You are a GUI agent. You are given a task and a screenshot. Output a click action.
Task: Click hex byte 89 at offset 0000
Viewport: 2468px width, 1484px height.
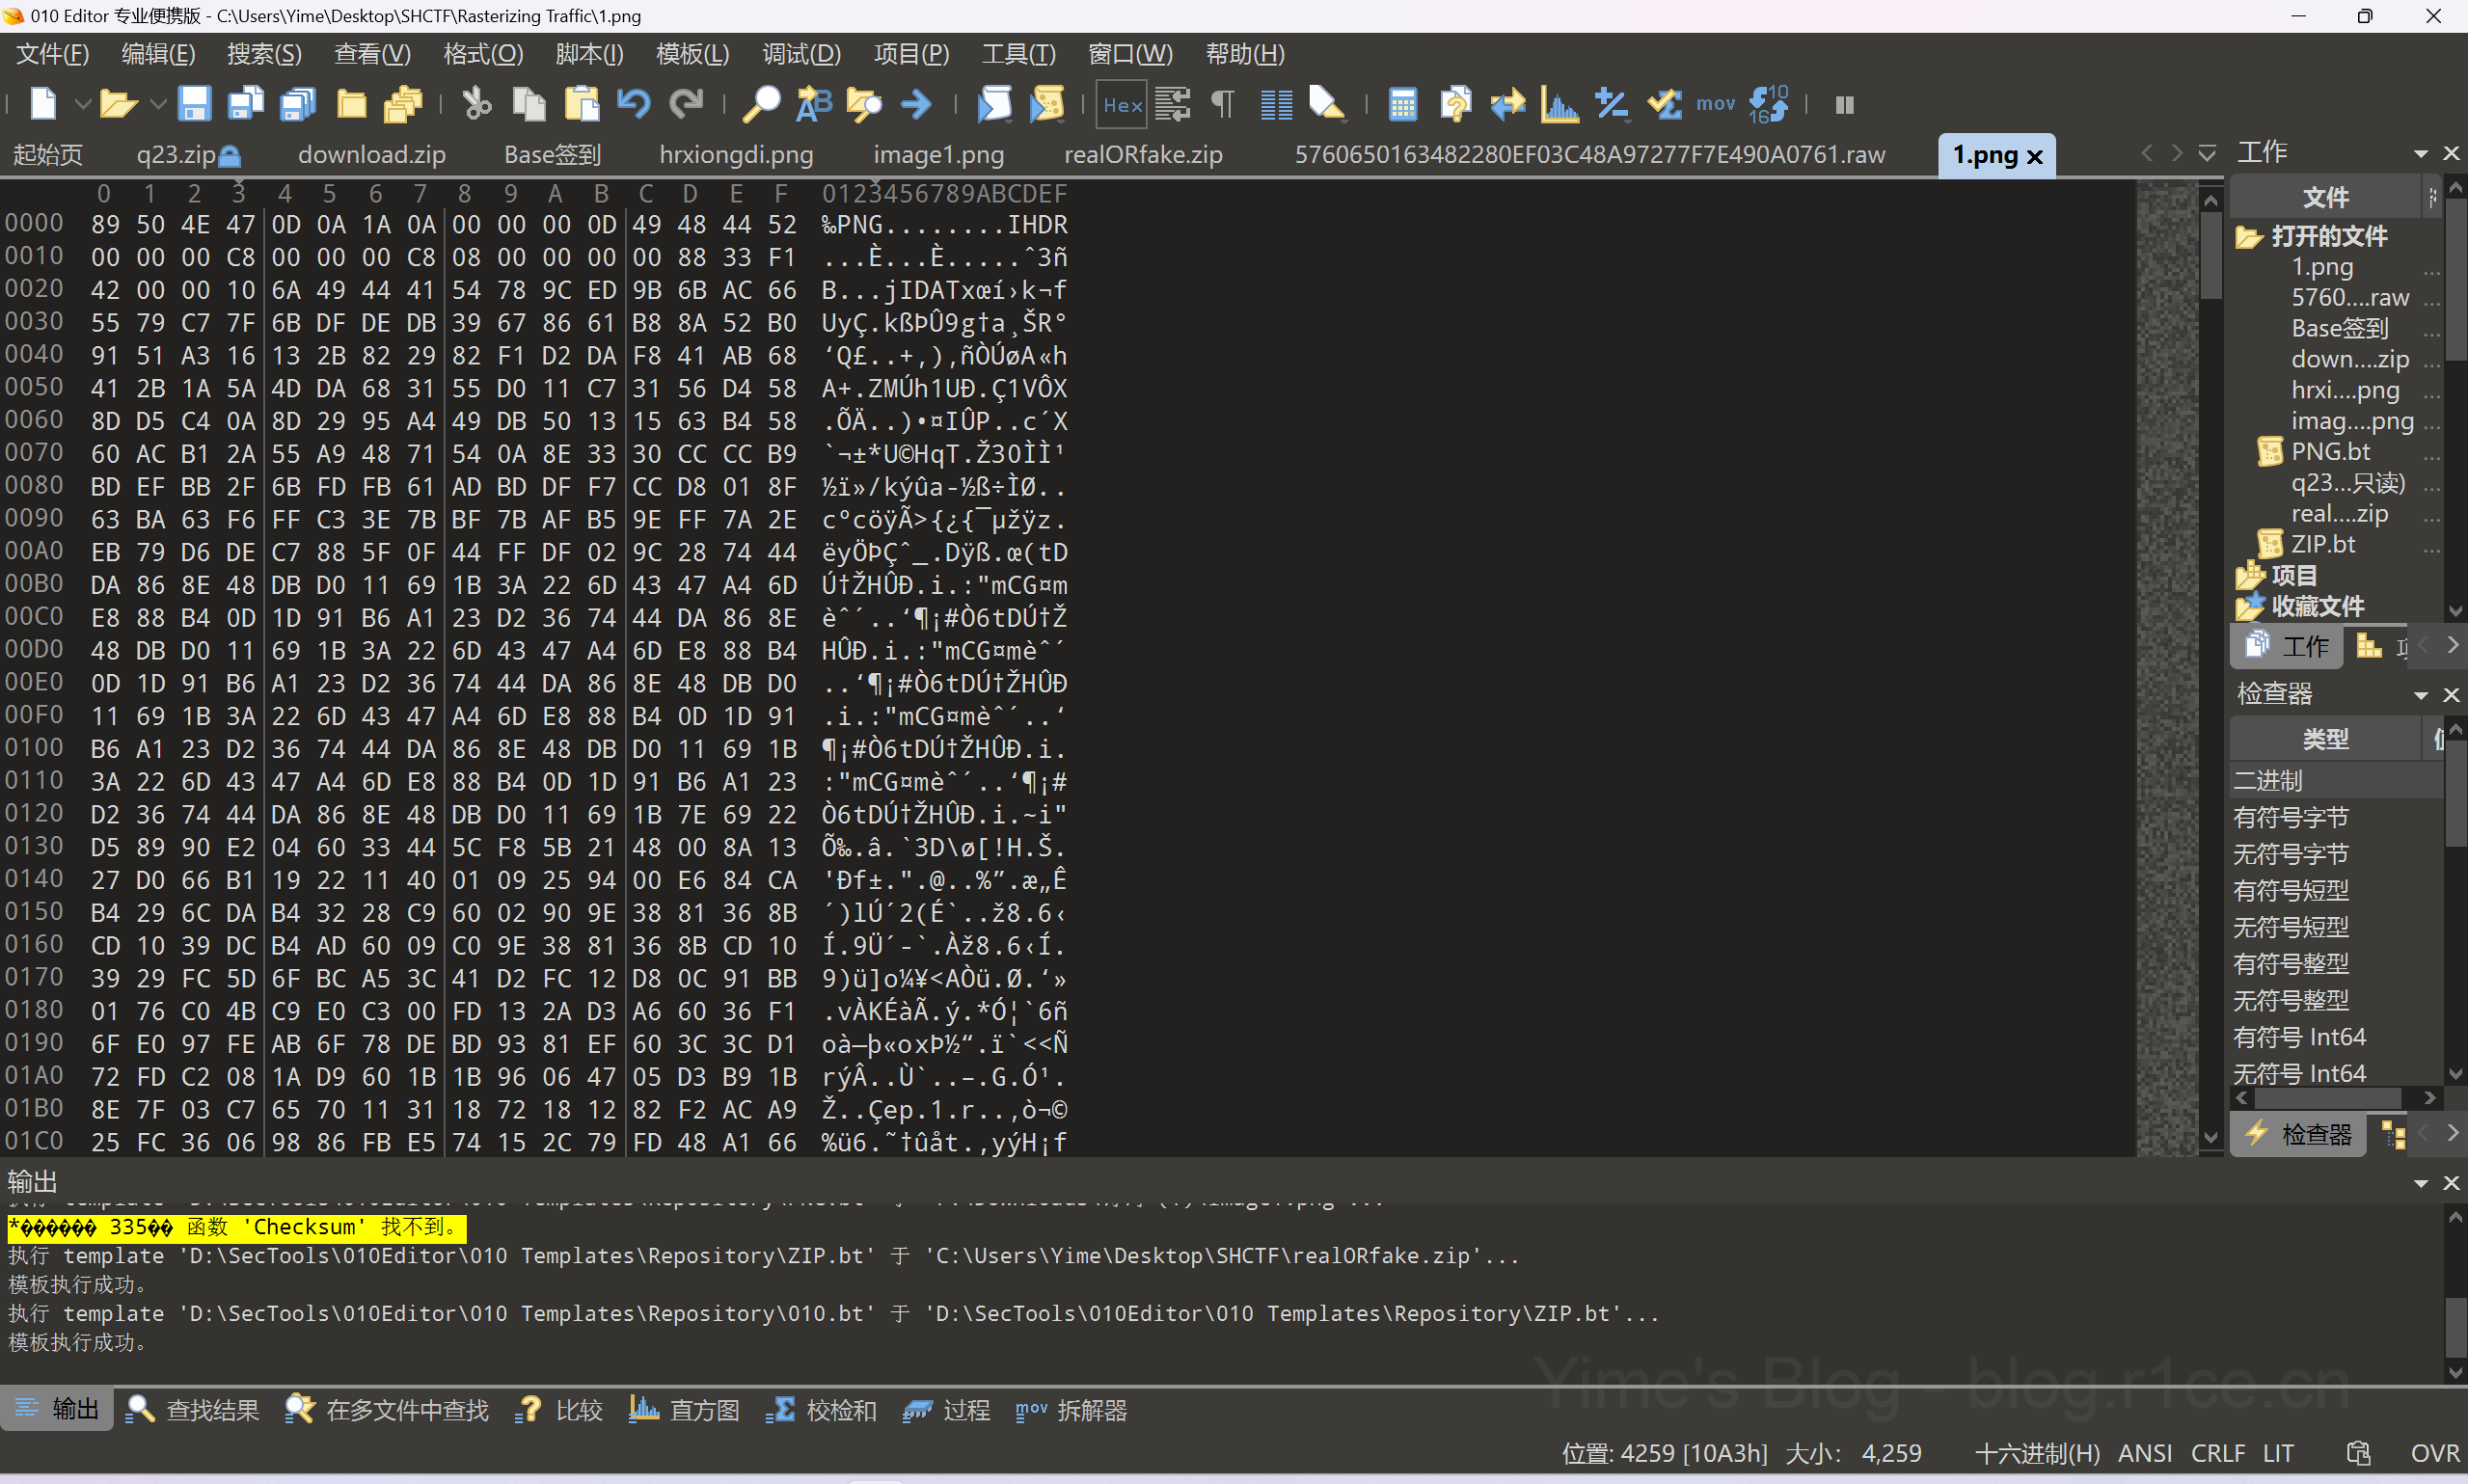point(105,225)
